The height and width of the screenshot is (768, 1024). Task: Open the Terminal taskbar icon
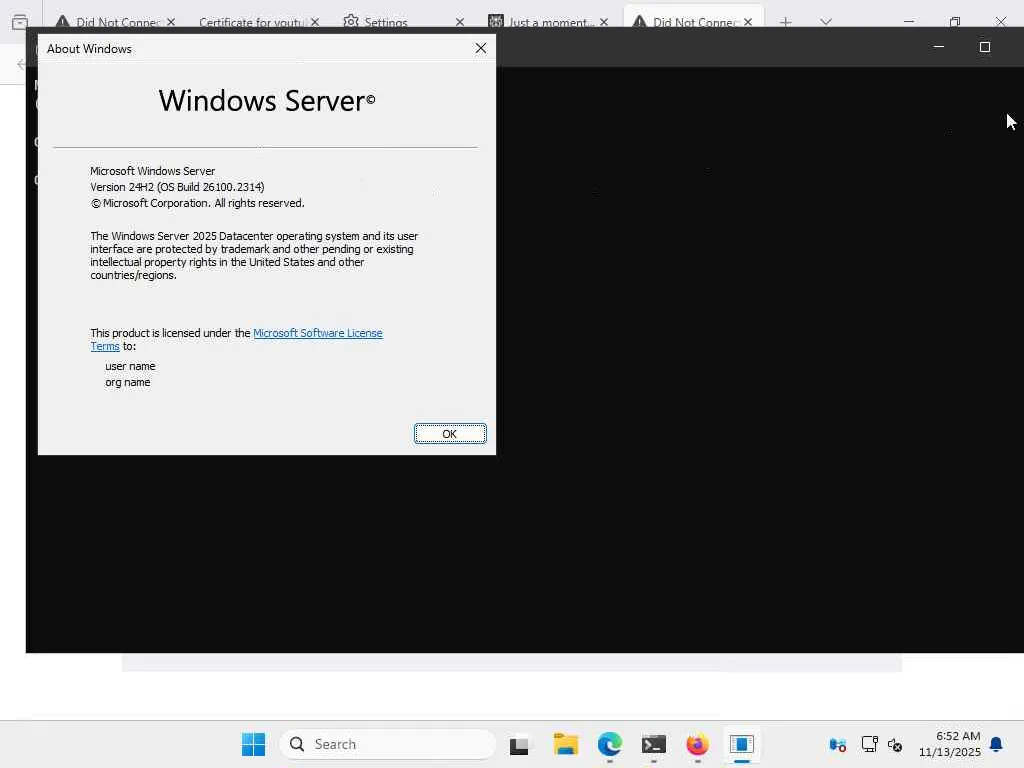pos(653,744)
